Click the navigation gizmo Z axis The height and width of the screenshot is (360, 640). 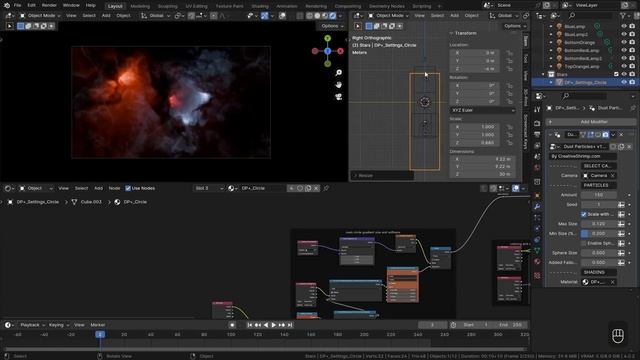point(327,51)
